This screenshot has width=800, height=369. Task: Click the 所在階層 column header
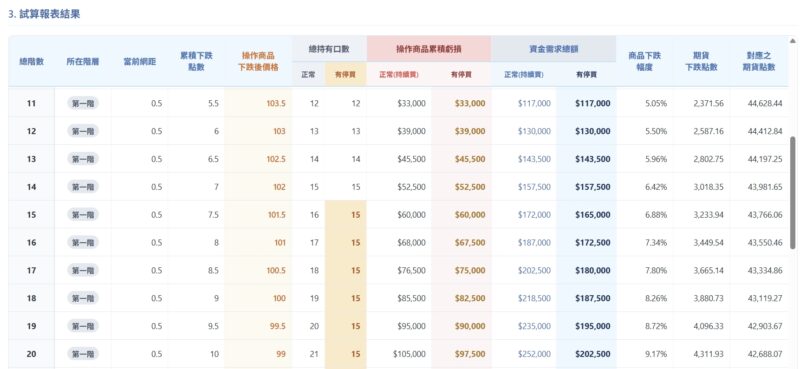pos(83,61)
